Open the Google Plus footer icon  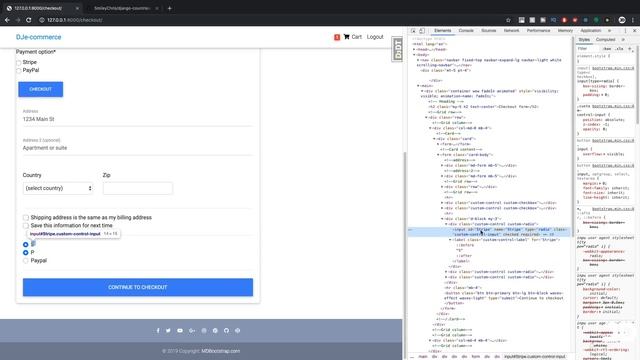pos(192,331)
